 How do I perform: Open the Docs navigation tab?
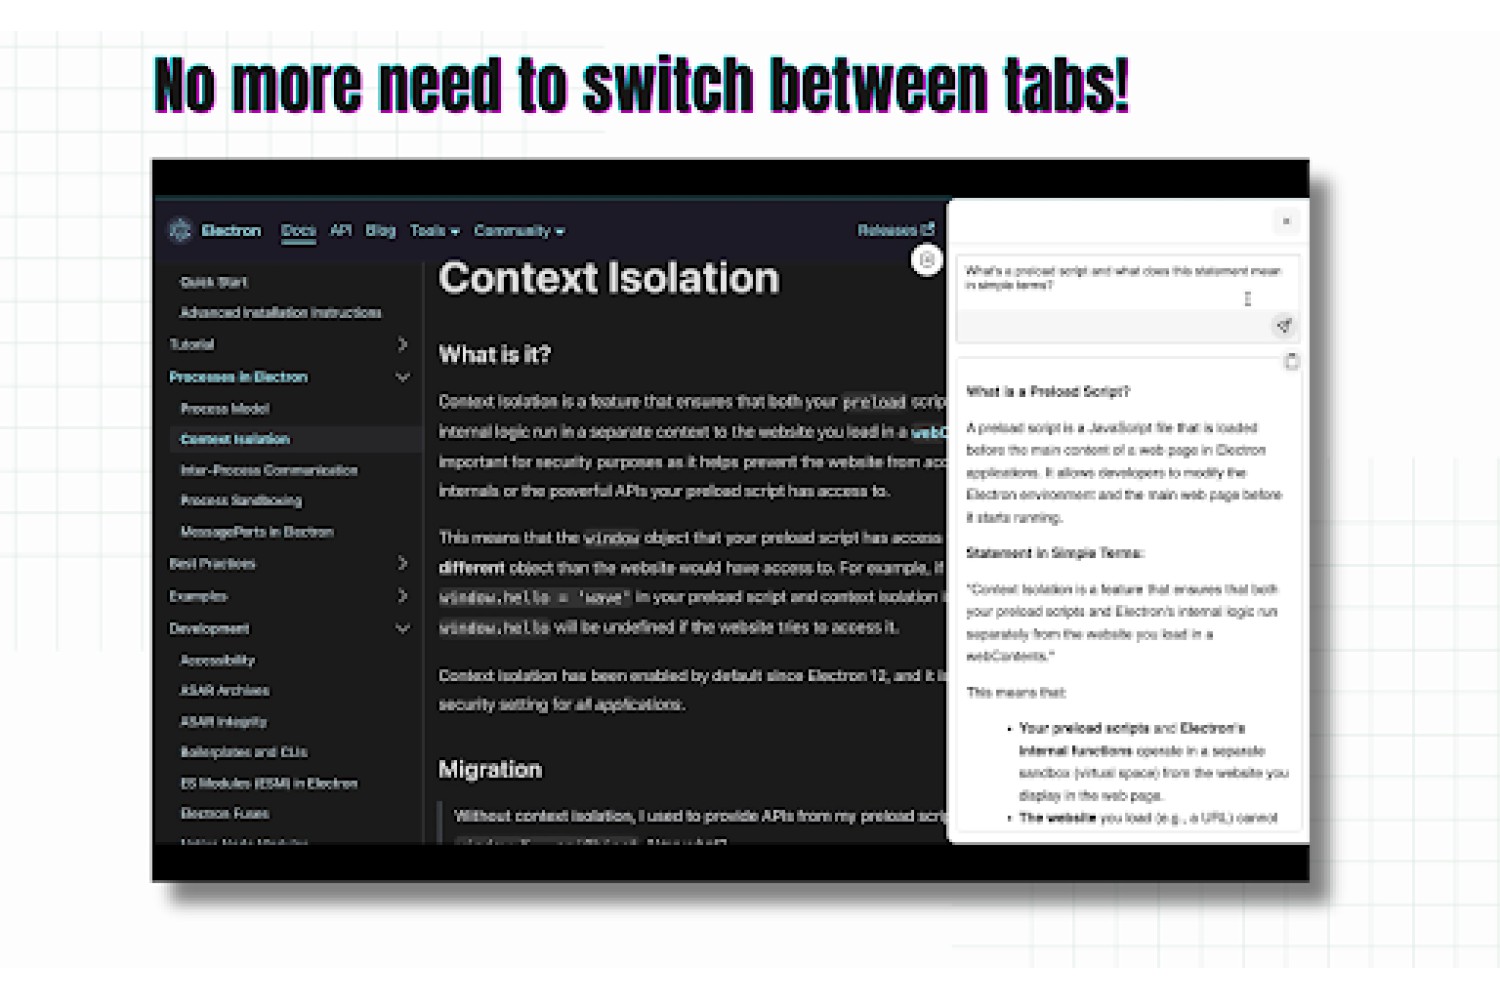pyautogui.click(x=298, y=231)
